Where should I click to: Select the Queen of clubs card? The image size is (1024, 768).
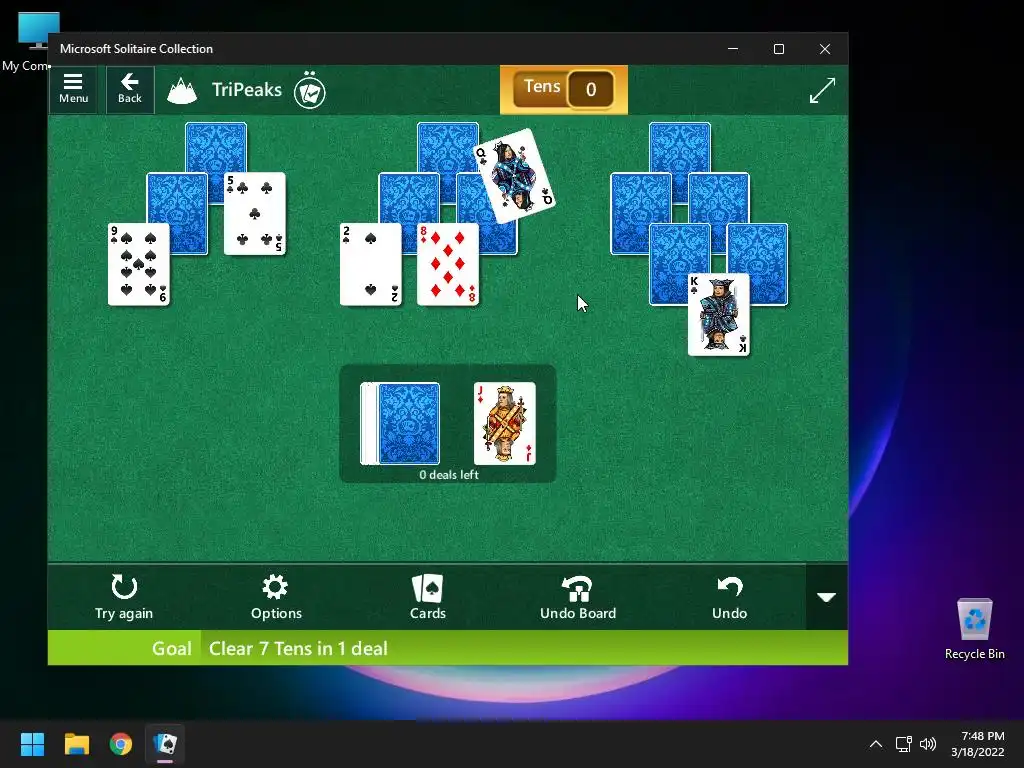tap(515, 176)
